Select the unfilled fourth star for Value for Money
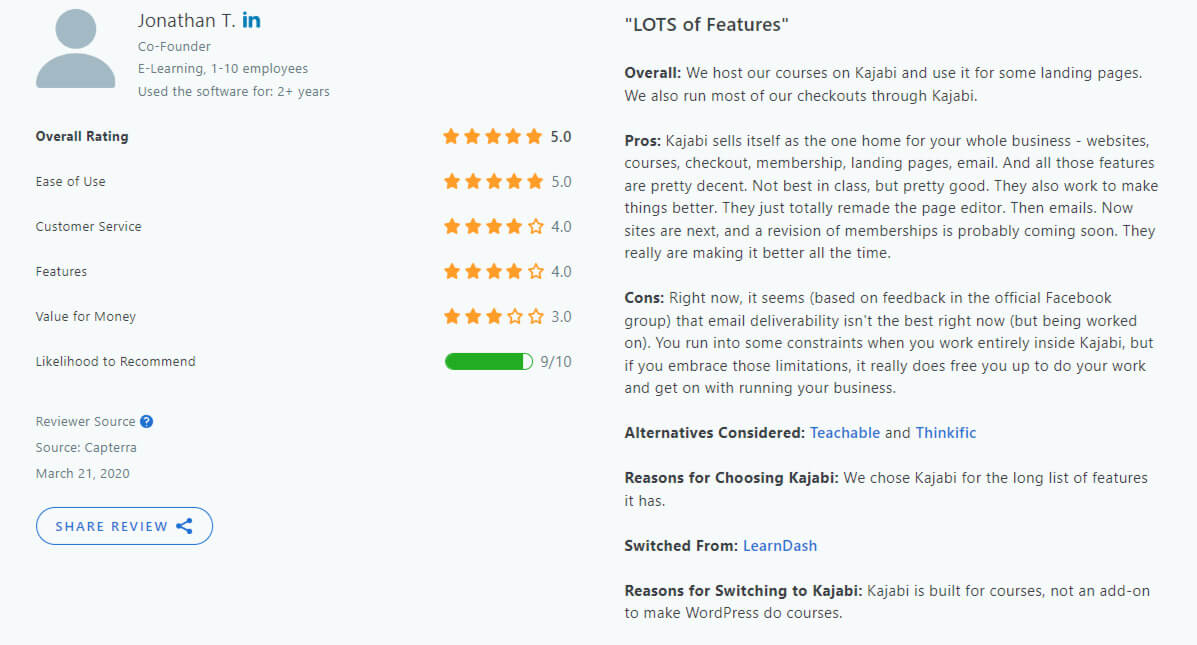The image size is (1197, 645). point(514,316)
